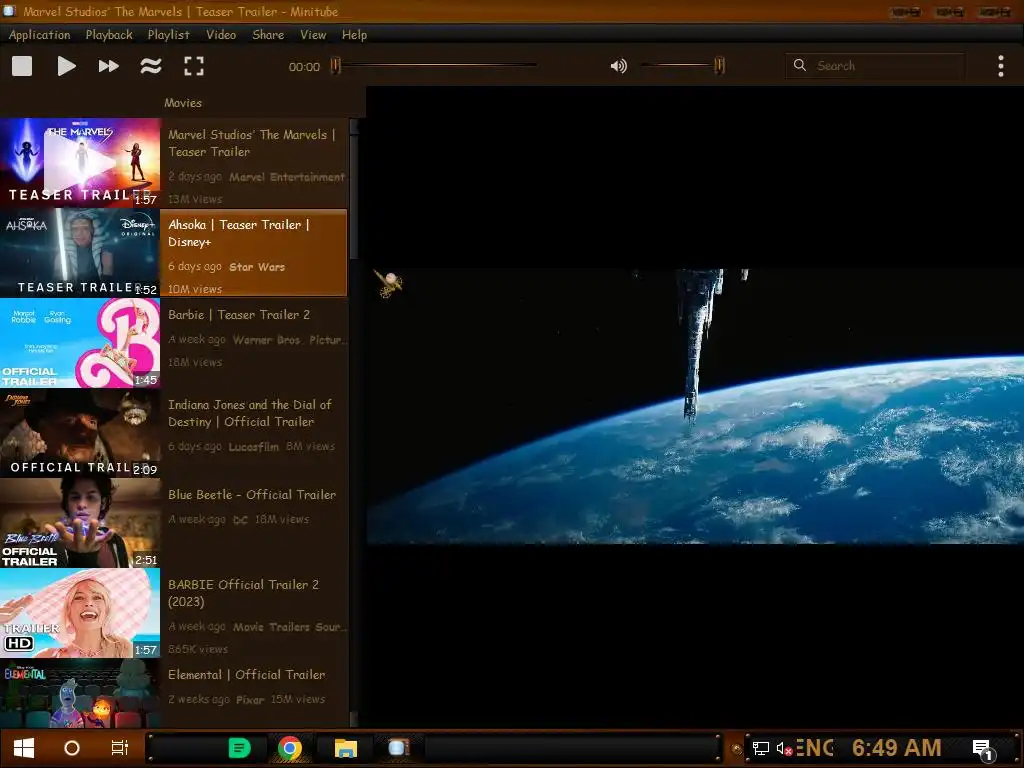Click the ENG language indicator
The image size is (1024, 768).
[x=815, y=748]
